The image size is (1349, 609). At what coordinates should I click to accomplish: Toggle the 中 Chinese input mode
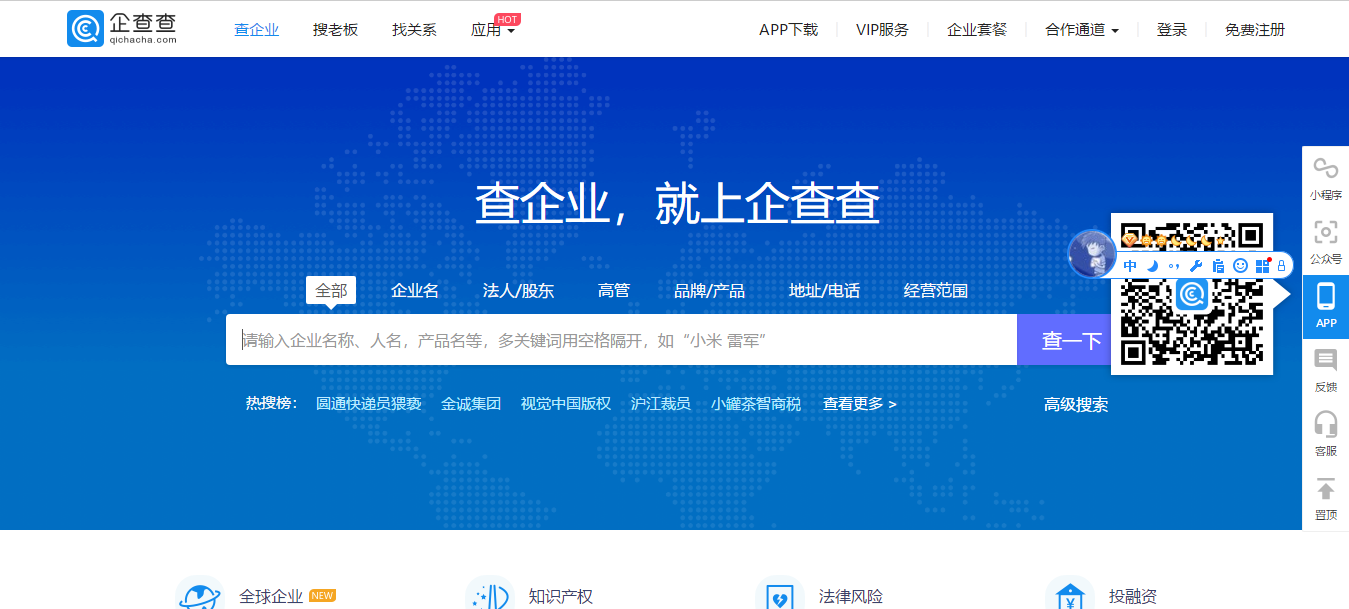[x=1130, y=265]
